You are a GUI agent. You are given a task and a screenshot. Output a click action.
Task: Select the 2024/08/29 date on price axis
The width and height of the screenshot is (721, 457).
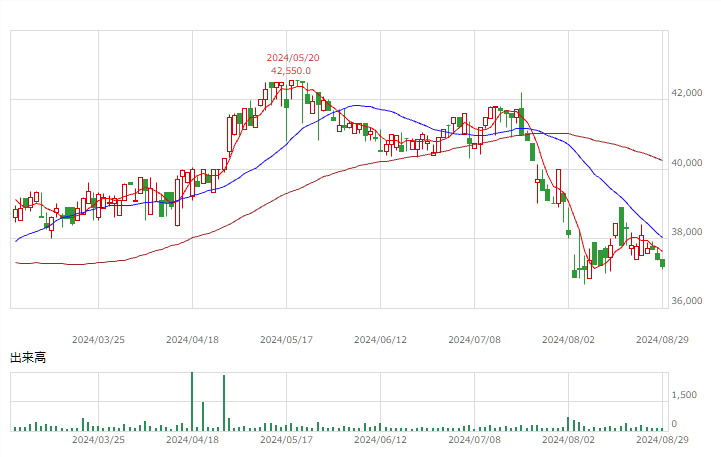(x=662, y=340)
